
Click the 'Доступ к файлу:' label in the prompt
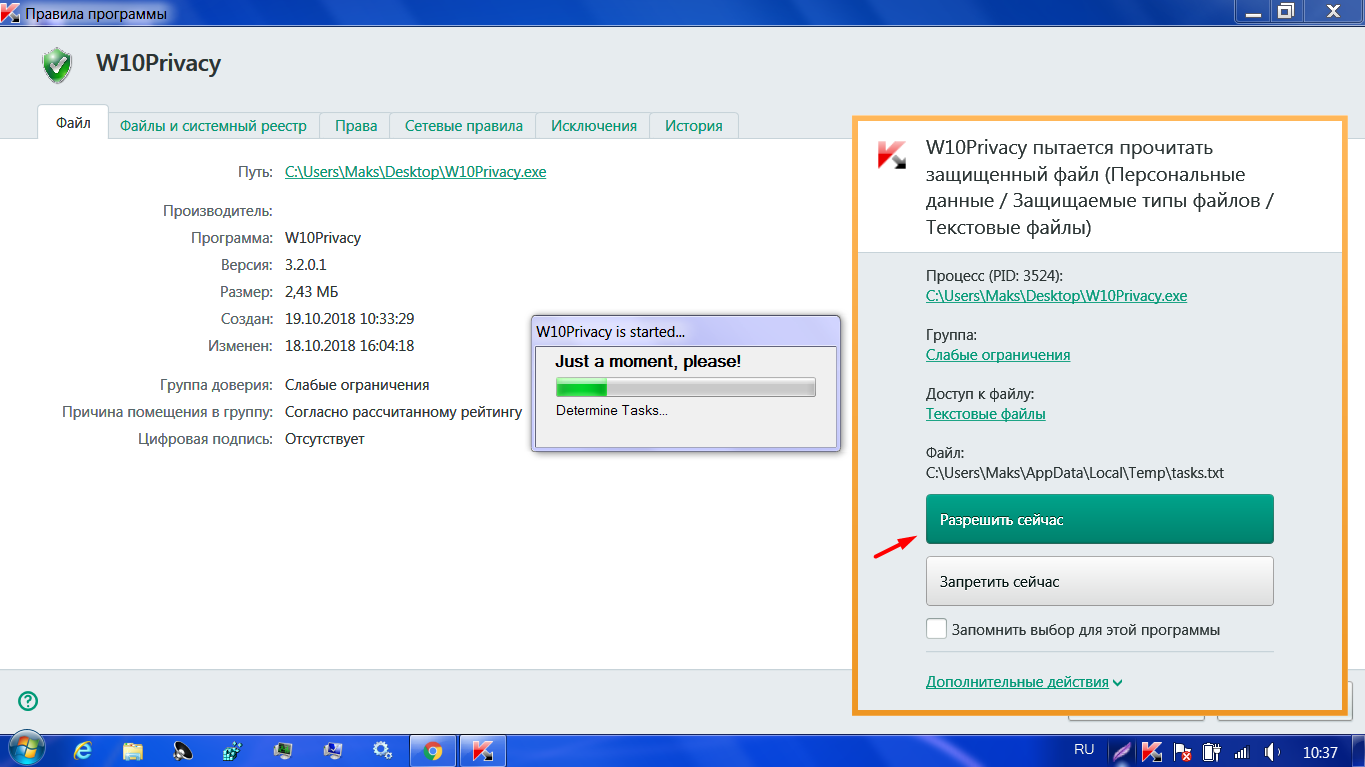pyautogui.click(x=980, y=394)
